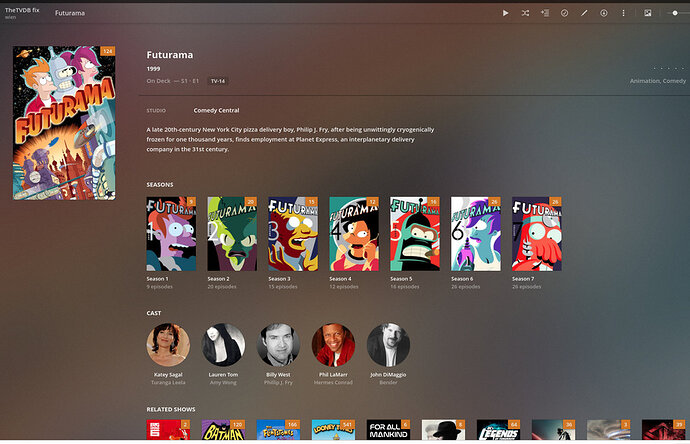The height and width of the screenshot is (444, 690).
Task: Open the Season 6 poster
Action: coord(476,234)
